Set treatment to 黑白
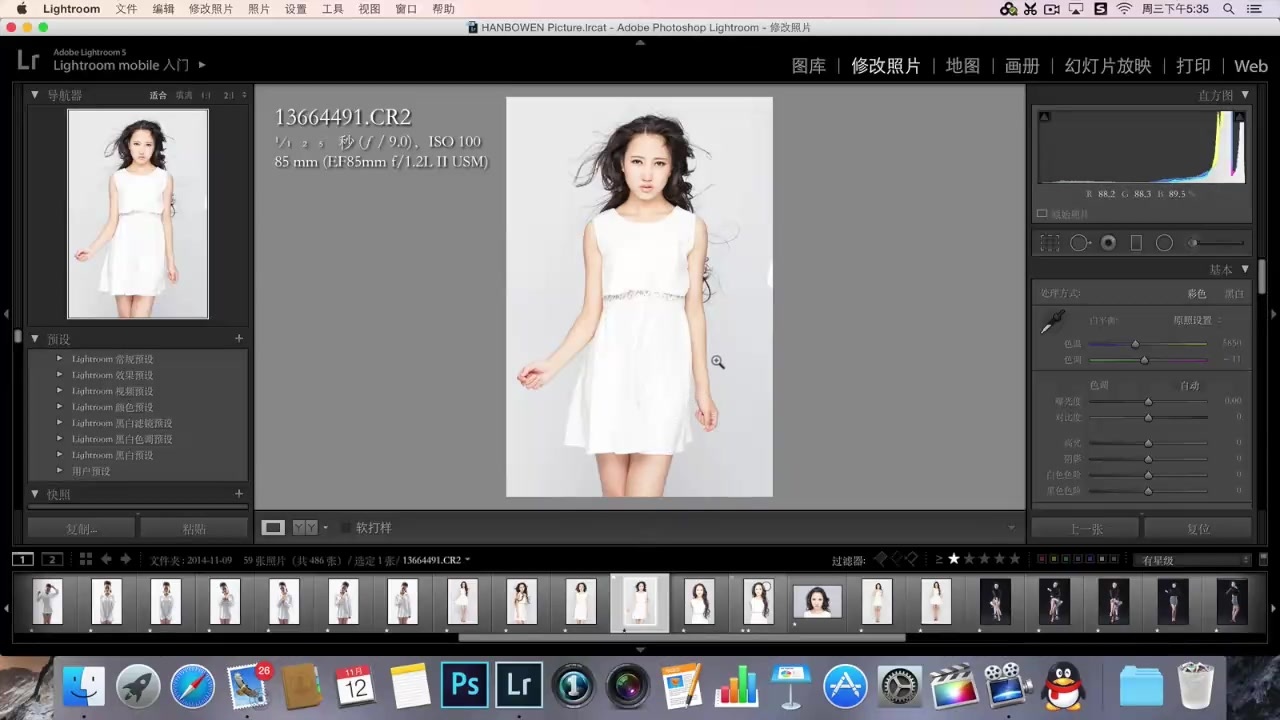Screen dimensions: 1280x720 pos(1235,294)
